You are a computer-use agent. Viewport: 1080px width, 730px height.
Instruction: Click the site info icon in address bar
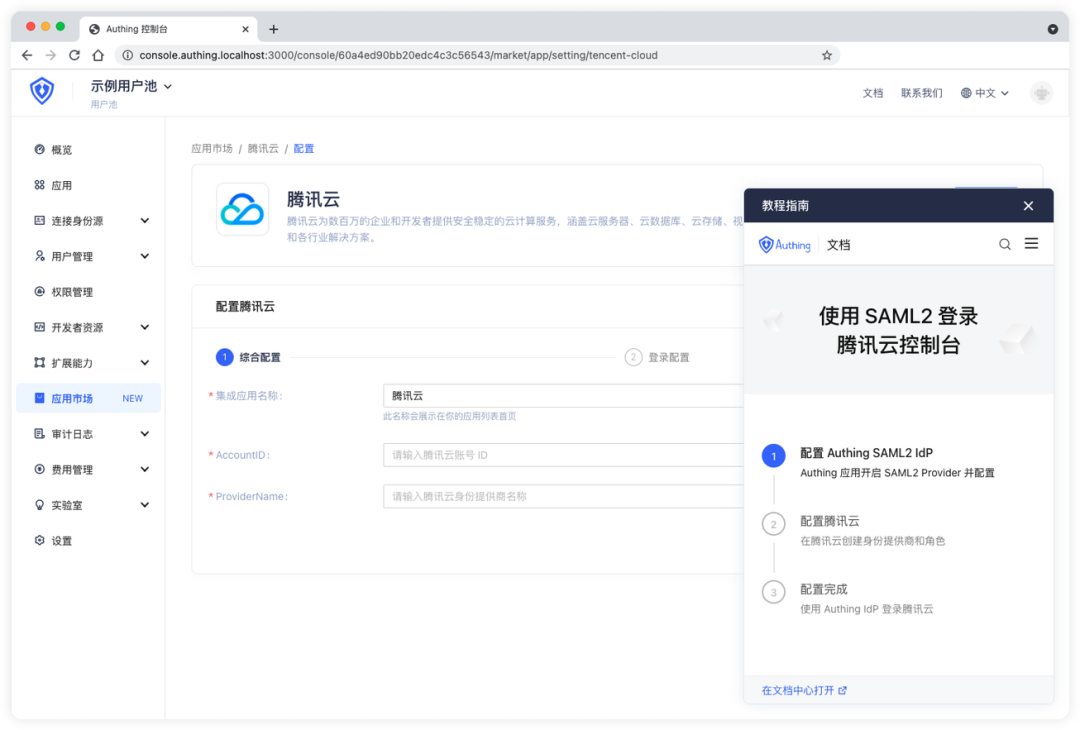(127, 55)
